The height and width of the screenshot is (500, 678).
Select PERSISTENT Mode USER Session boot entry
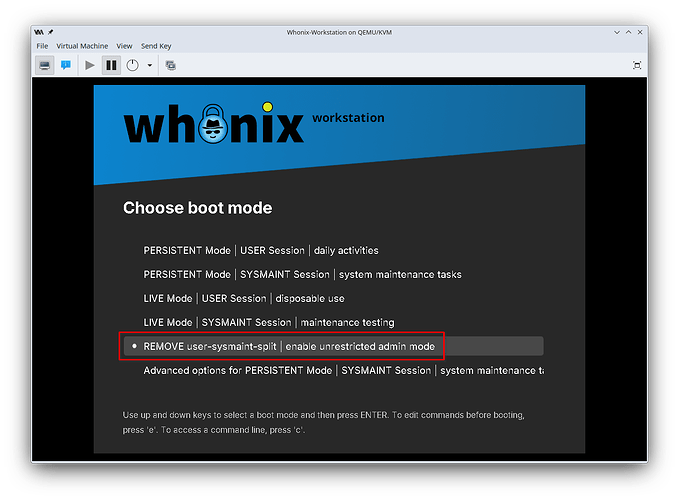(261, 250)
